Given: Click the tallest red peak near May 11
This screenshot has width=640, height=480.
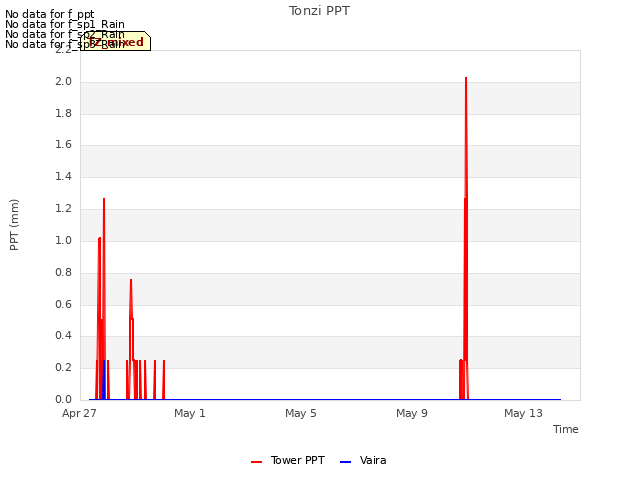Looking at the screenshot, I should coord(466,78).
